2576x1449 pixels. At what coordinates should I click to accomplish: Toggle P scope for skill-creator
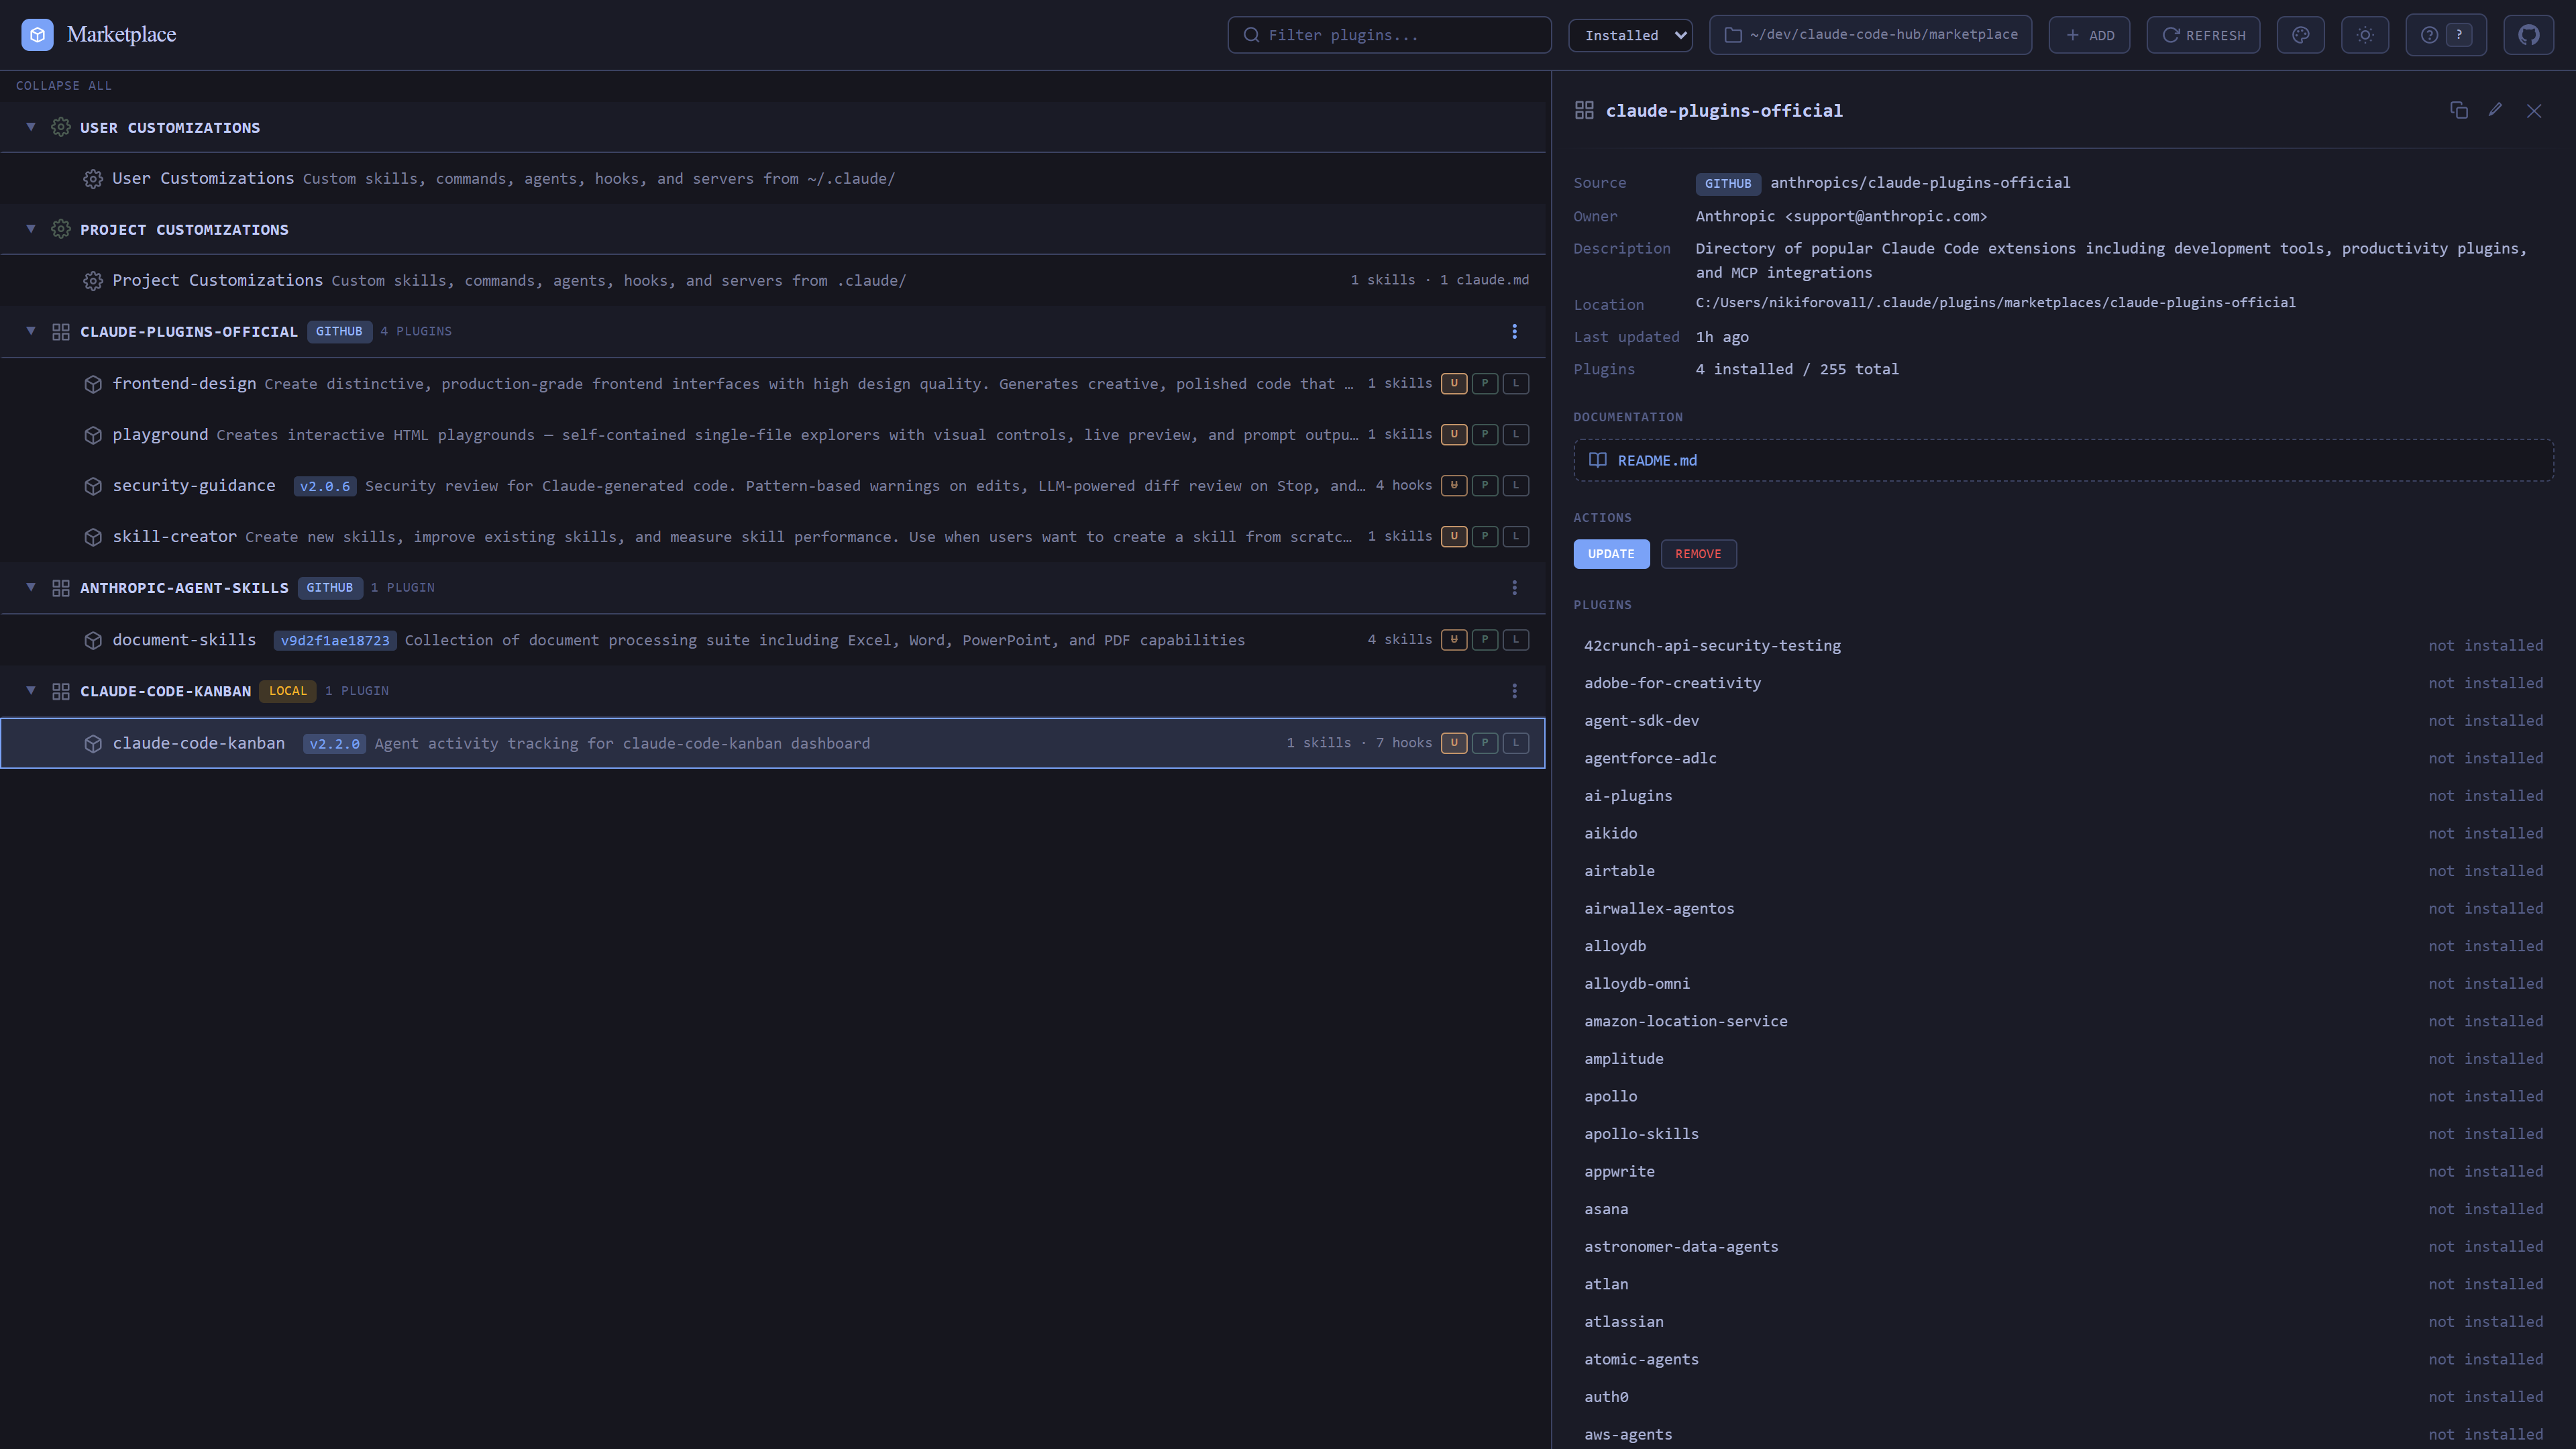1485,536
